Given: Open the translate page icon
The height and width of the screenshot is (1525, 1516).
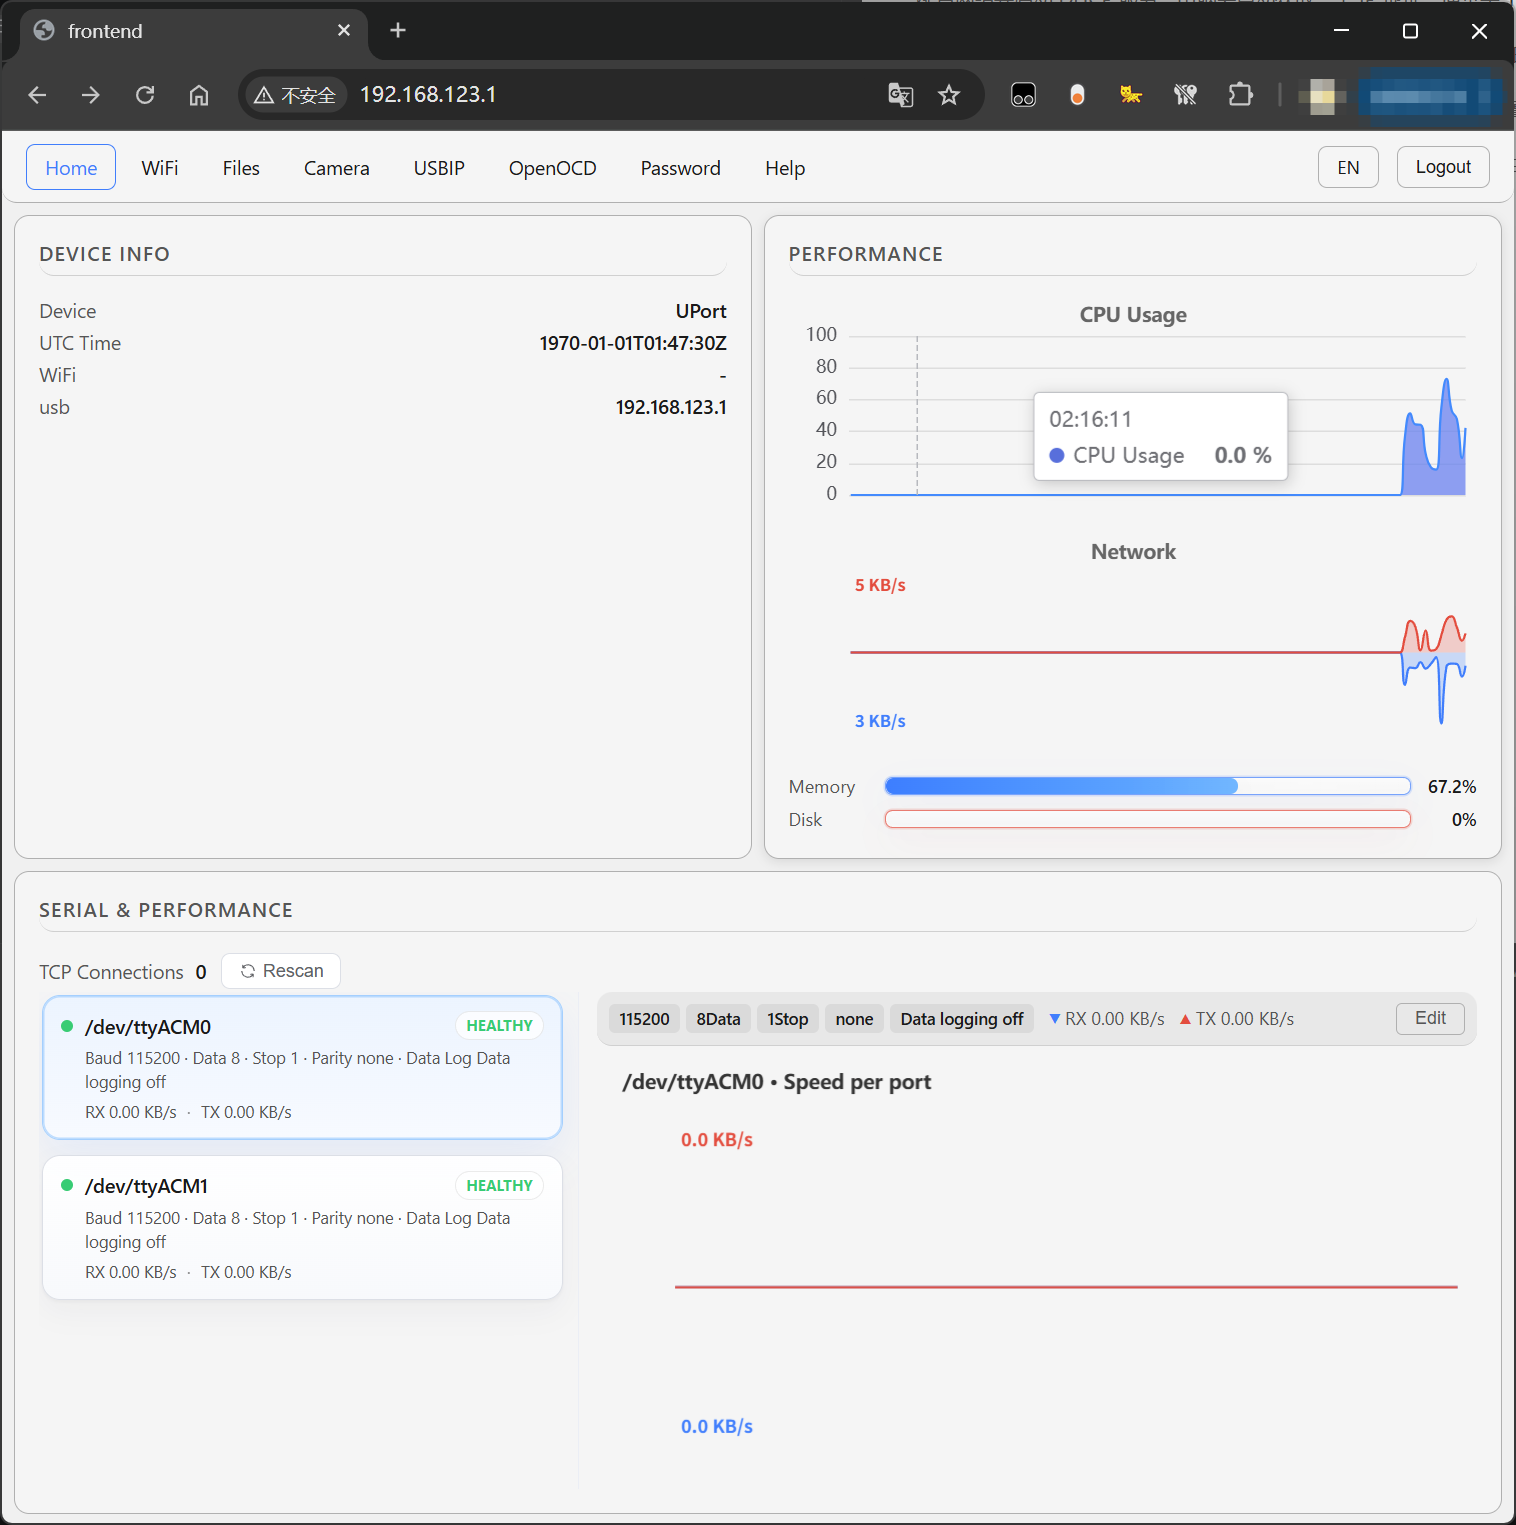Looking at the screenshot, I should click(x=901, y=95).
